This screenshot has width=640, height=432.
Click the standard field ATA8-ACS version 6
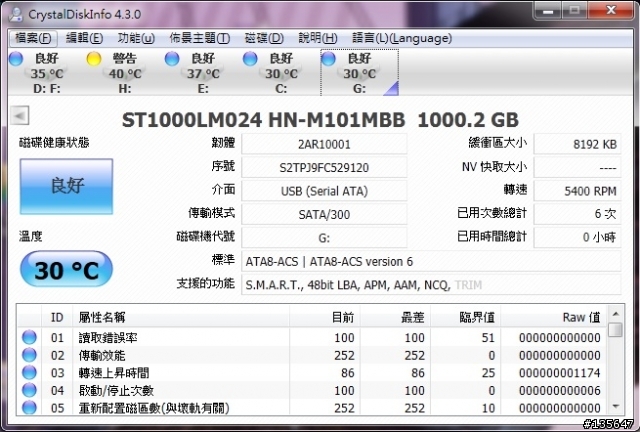click(431, 261)
